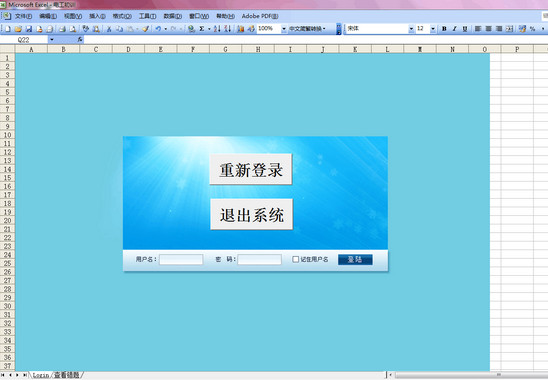548x380 pixels.
Task: Select row 10 header
Action: tap(7, 135)
